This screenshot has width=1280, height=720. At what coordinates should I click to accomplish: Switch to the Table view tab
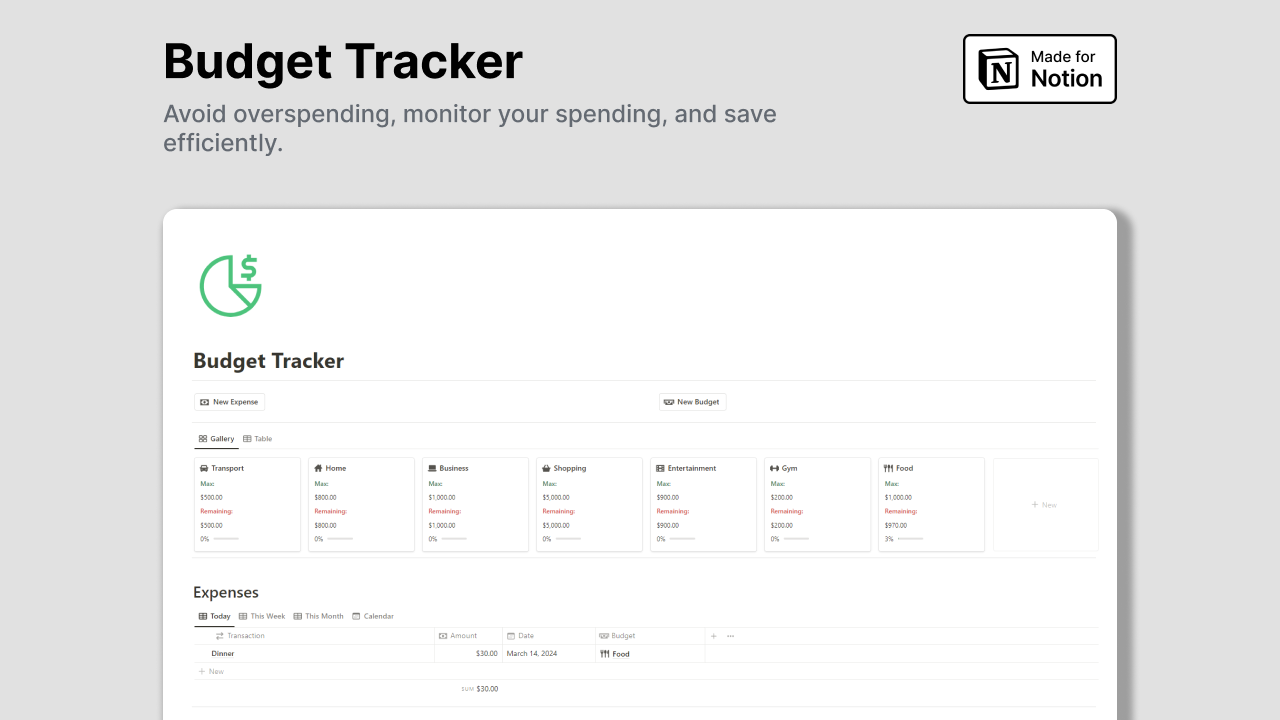[258, 439]
